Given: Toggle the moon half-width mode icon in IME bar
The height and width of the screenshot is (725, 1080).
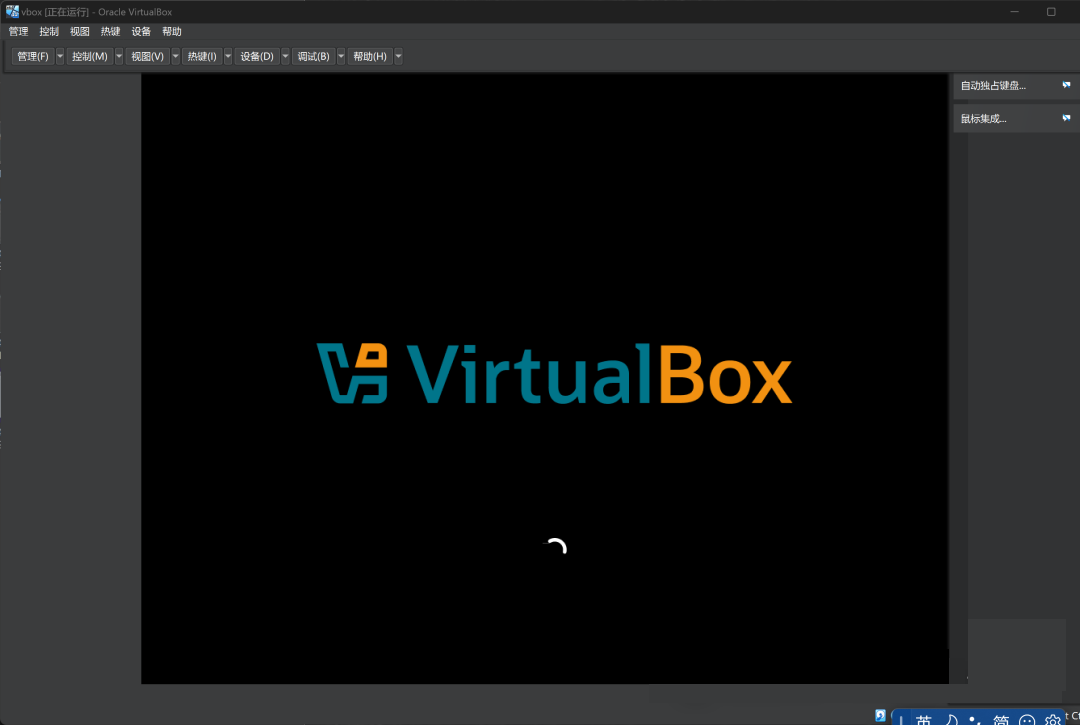Looking at the screenshot, I should 951,719.
